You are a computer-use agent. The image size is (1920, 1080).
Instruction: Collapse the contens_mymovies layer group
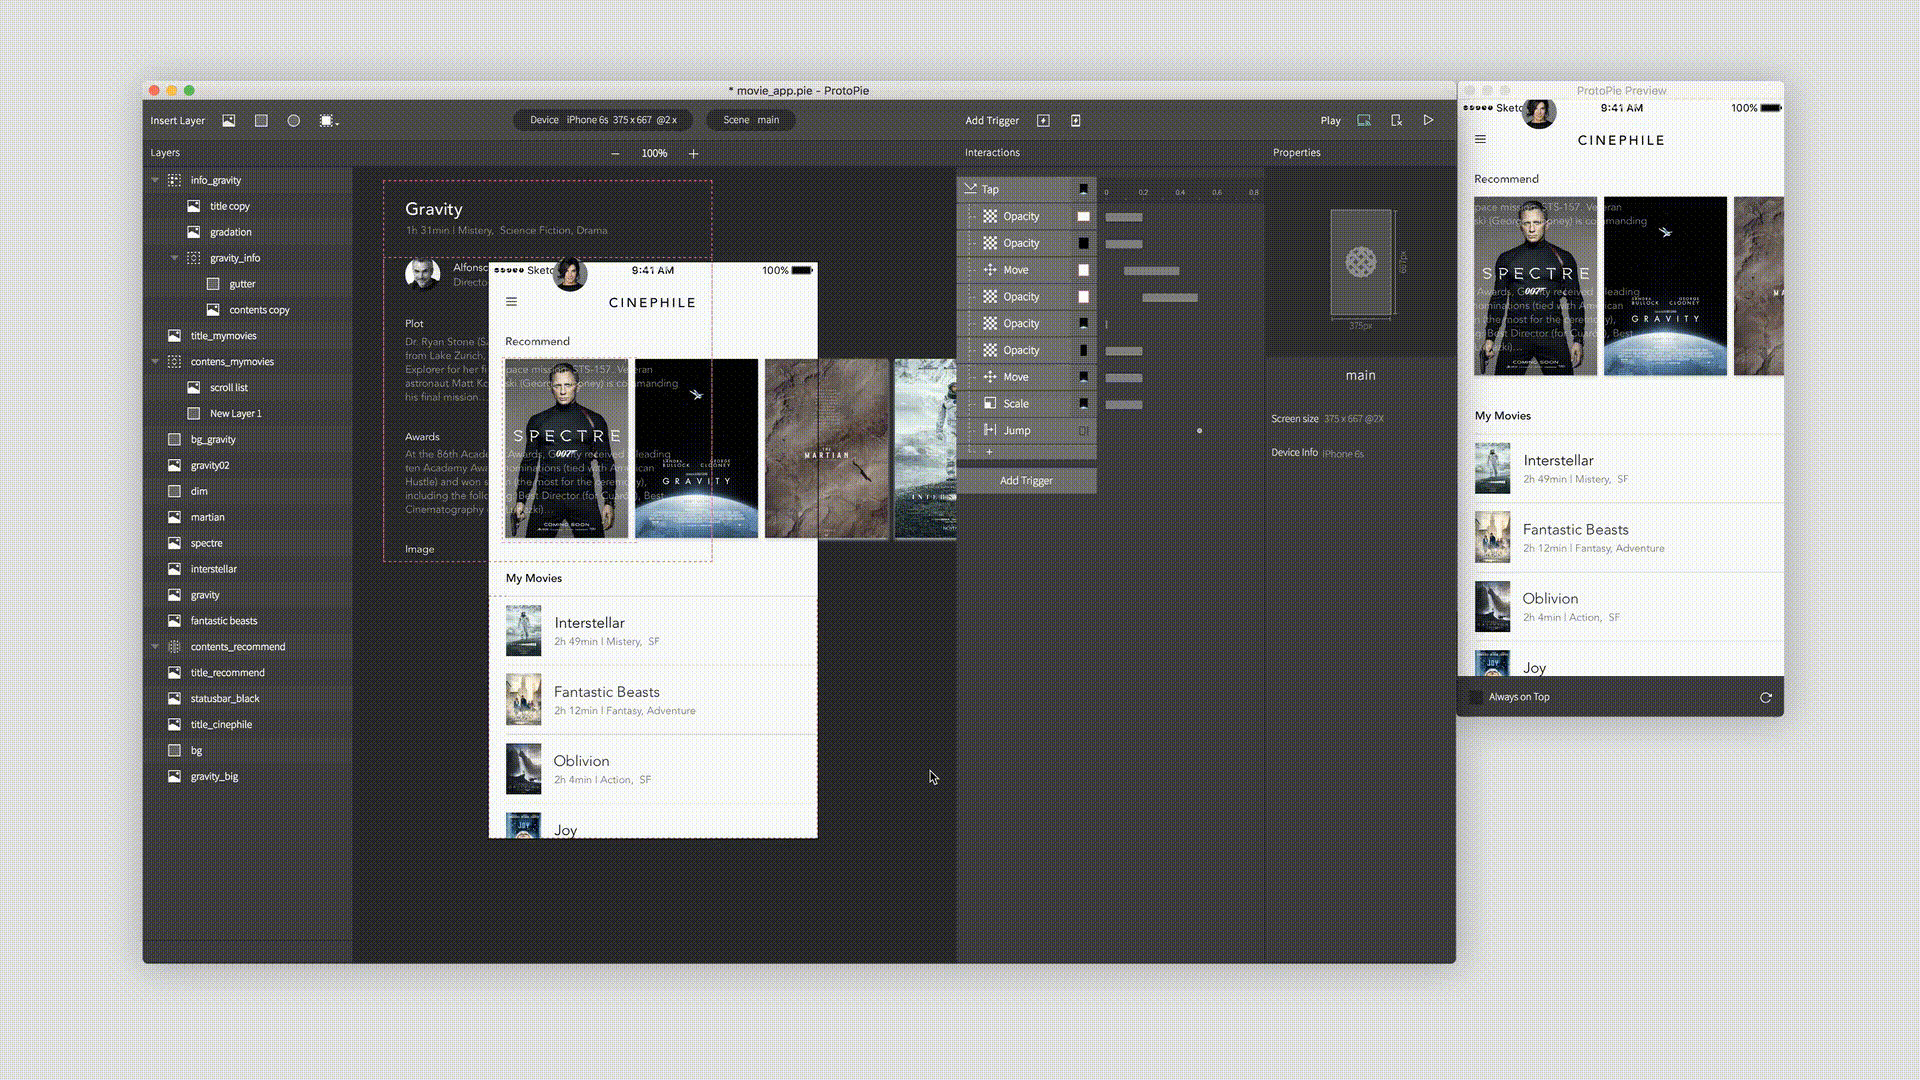click(155, 362)
